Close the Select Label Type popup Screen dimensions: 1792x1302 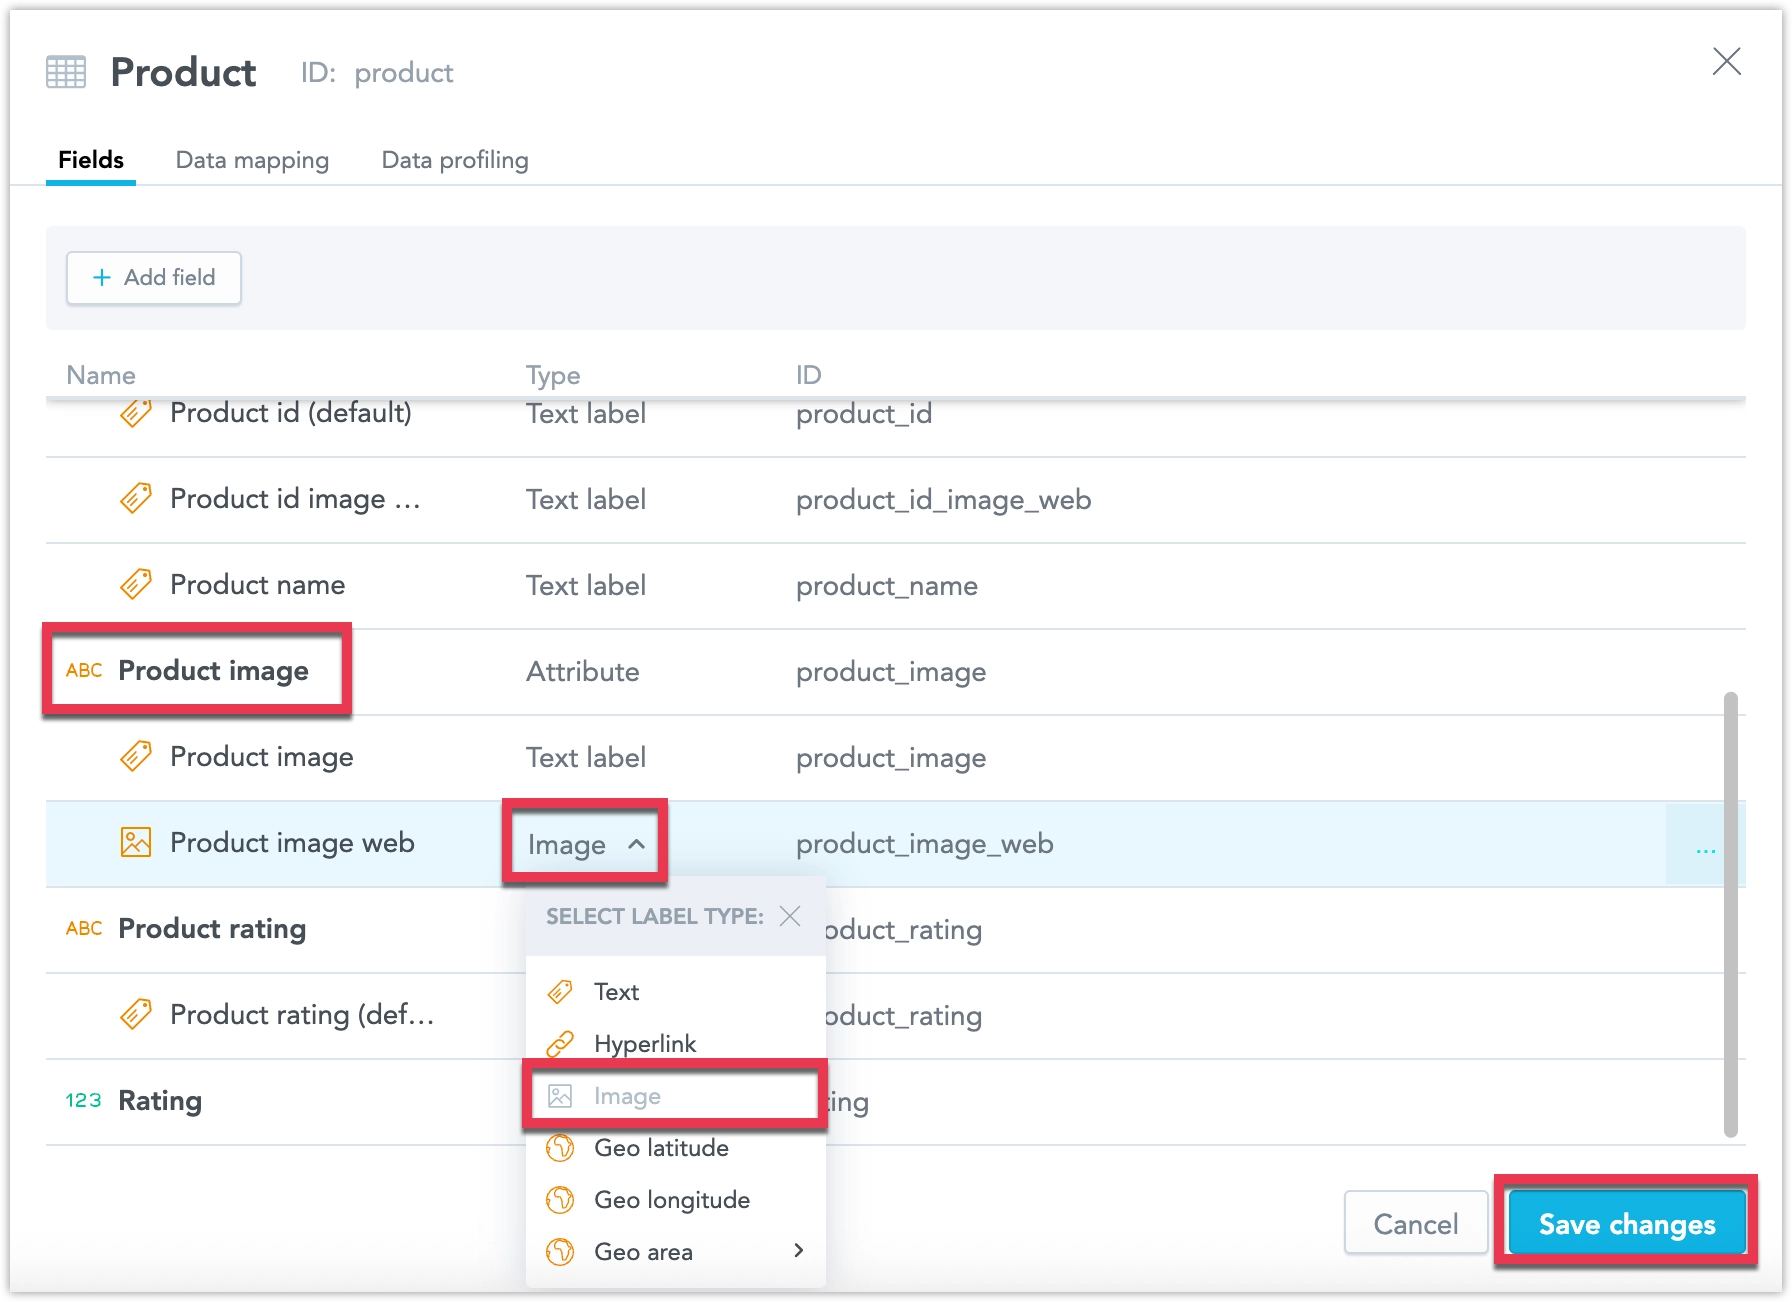point(790,916)
